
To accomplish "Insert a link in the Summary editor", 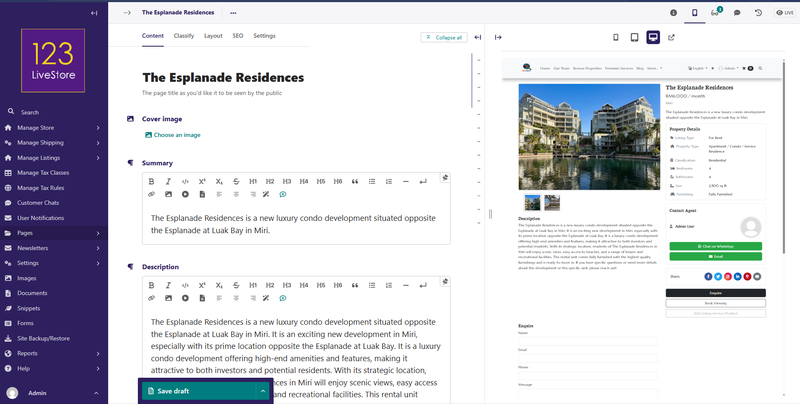I will (152, 194).
